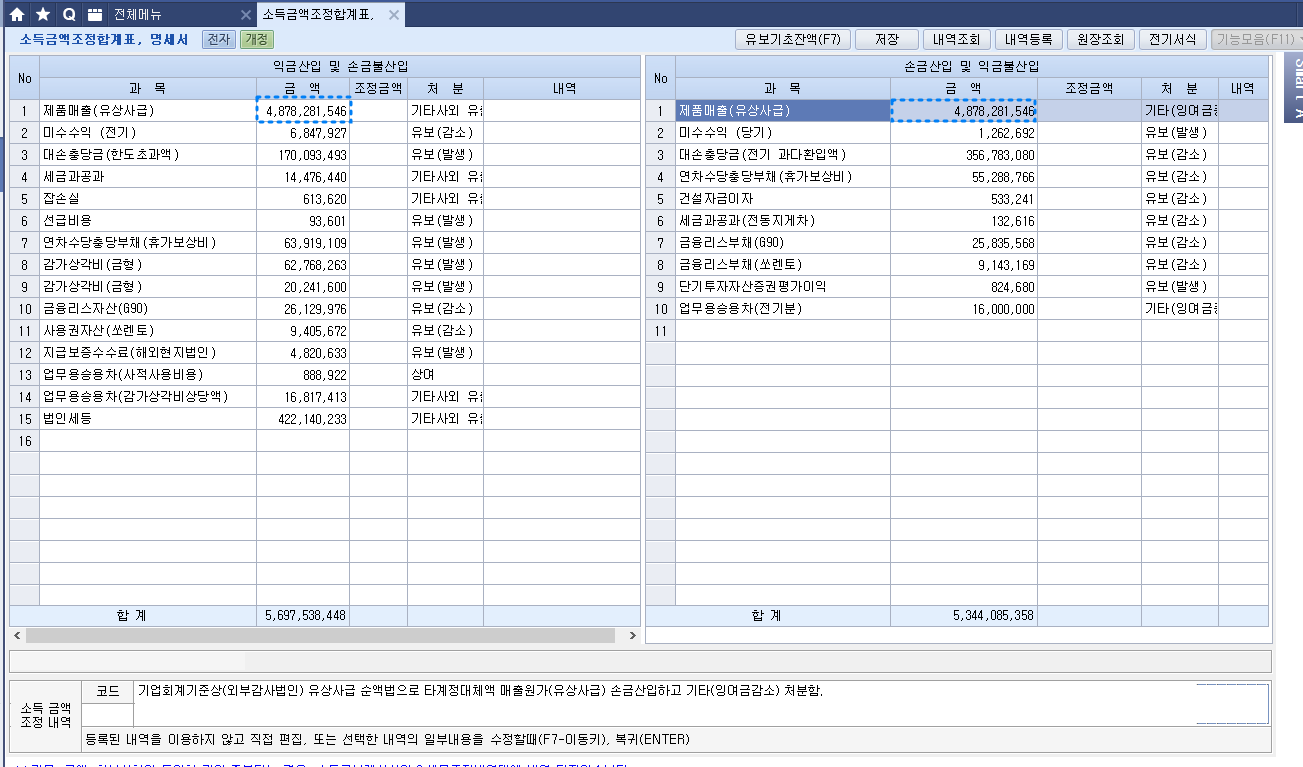Click the window list icon beside Q
The height and width of the screenshot is (767, 1303).
[x=95, y=15]
